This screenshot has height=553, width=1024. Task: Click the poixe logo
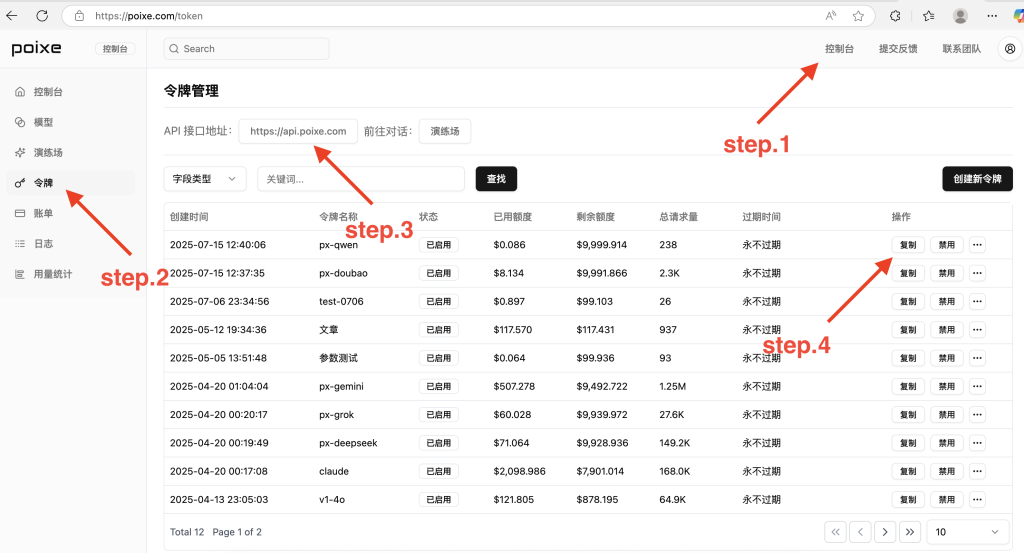click(x=37, y=49)
